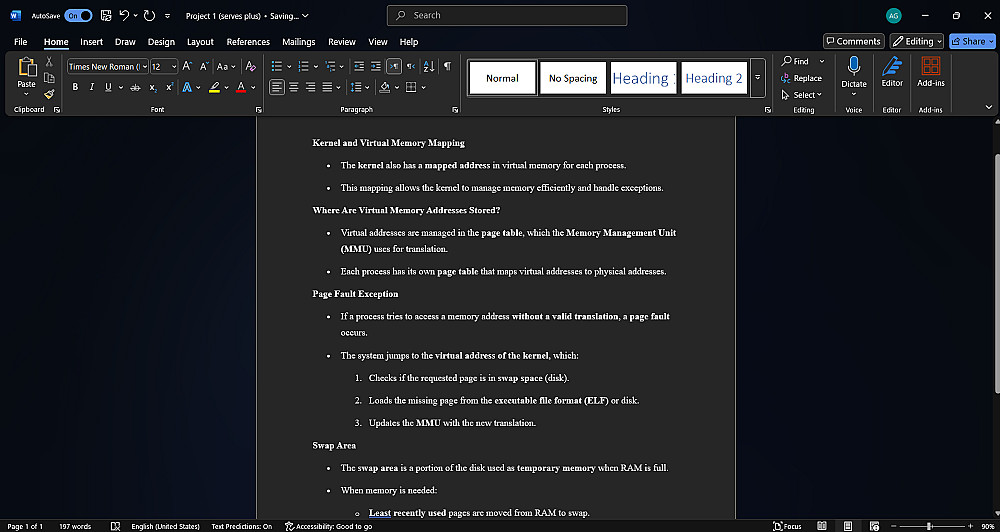1000x532 pixels.
Task: Open spelling and grammar check in status bar
Action: tap(115, 526)
